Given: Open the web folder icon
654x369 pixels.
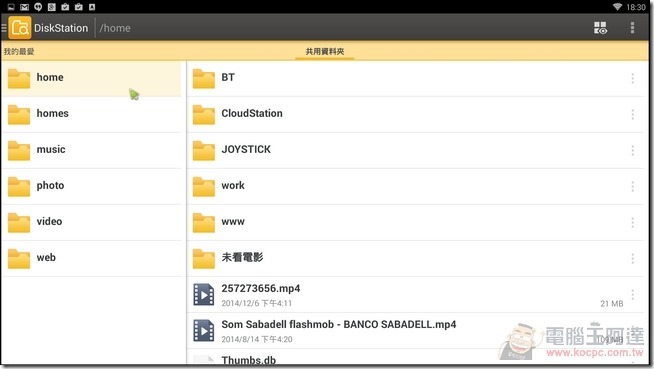Looking at the screenshot, I should click(19, 259).
